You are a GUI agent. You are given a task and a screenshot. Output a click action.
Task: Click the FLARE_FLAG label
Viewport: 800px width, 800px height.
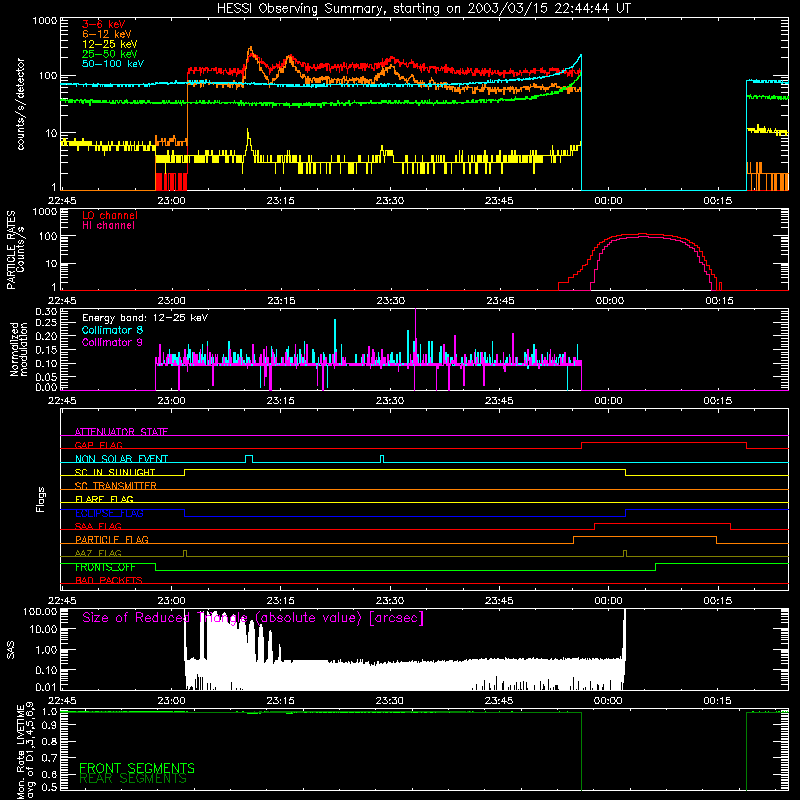tap(104, 499)
